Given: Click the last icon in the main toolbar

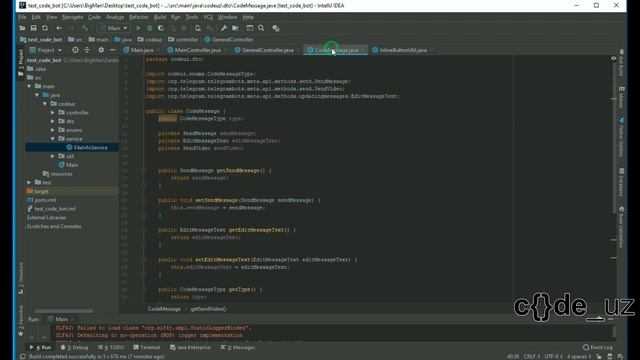Looking at the screenshot, I should (x=276, y=28).
